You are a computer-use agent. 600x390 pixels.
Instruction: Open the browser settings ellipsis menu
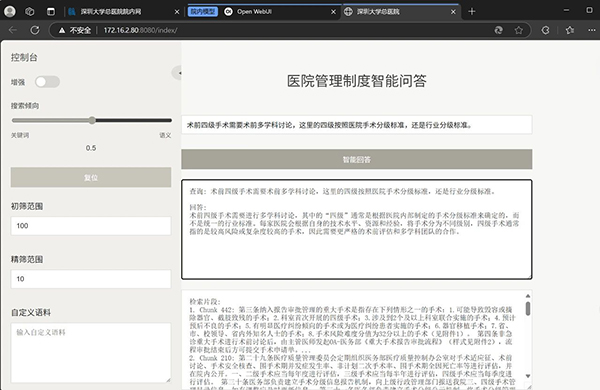592,30
